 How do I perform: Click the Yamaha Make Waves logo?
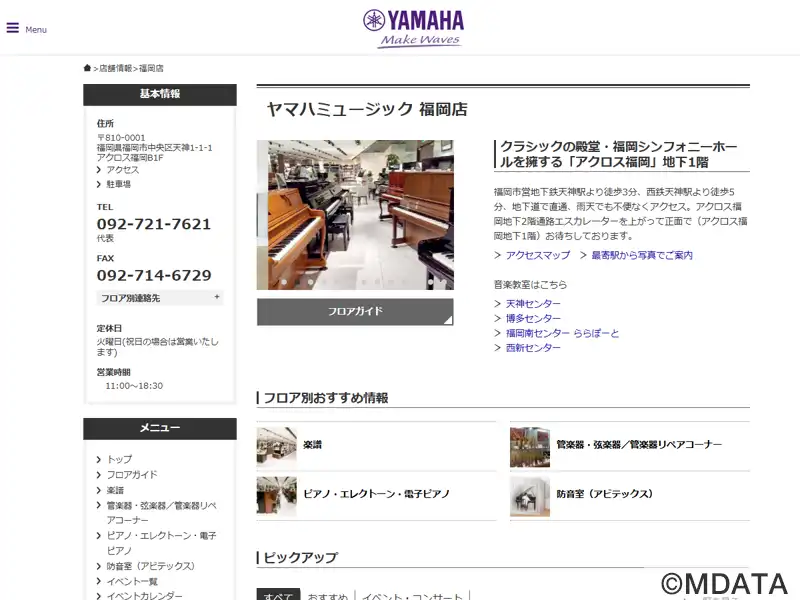click(x=414, y=29)
